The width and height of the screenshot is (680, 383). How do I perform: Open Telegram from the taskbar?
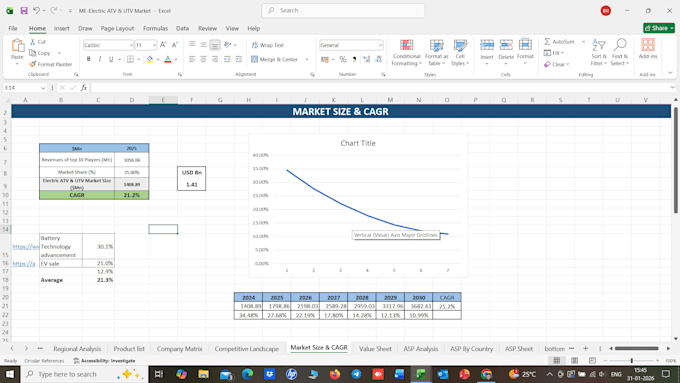tap(356, 374)
